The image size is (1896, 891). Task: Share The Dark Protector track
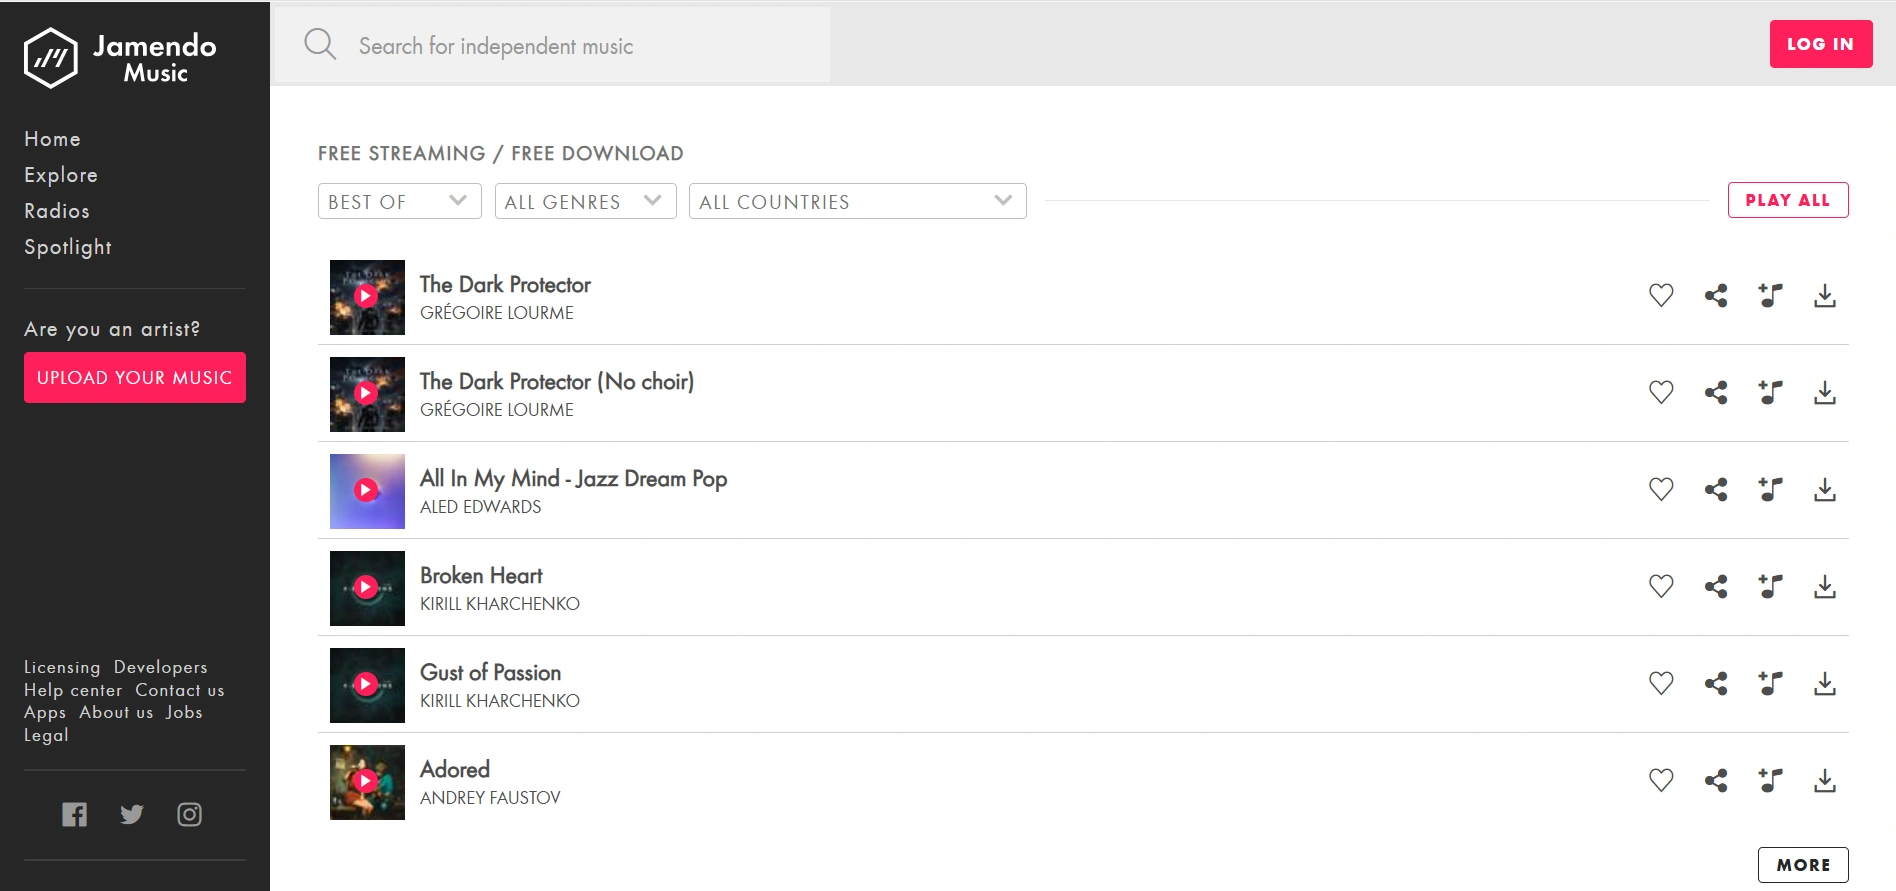click(1716, 296)
